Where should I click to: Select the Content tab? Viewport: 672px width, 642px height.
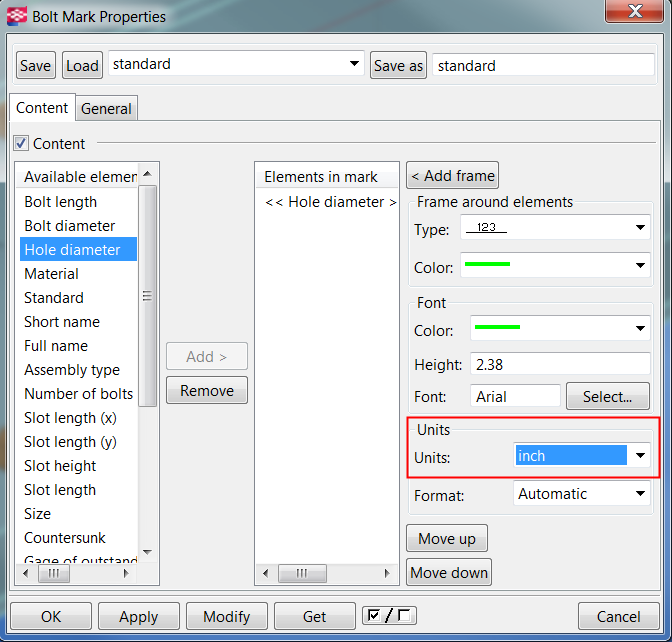point(42,108)
